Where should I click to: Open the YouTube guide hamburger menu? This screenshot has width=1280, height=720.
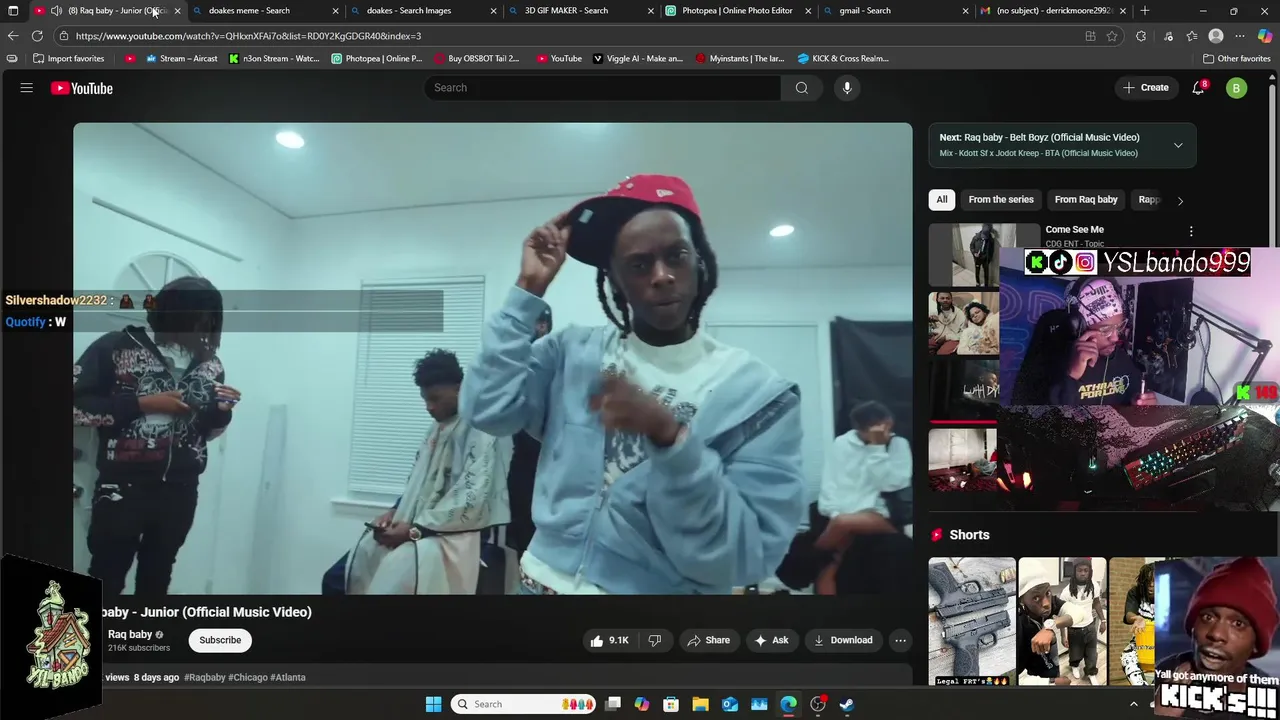[27, 88]
